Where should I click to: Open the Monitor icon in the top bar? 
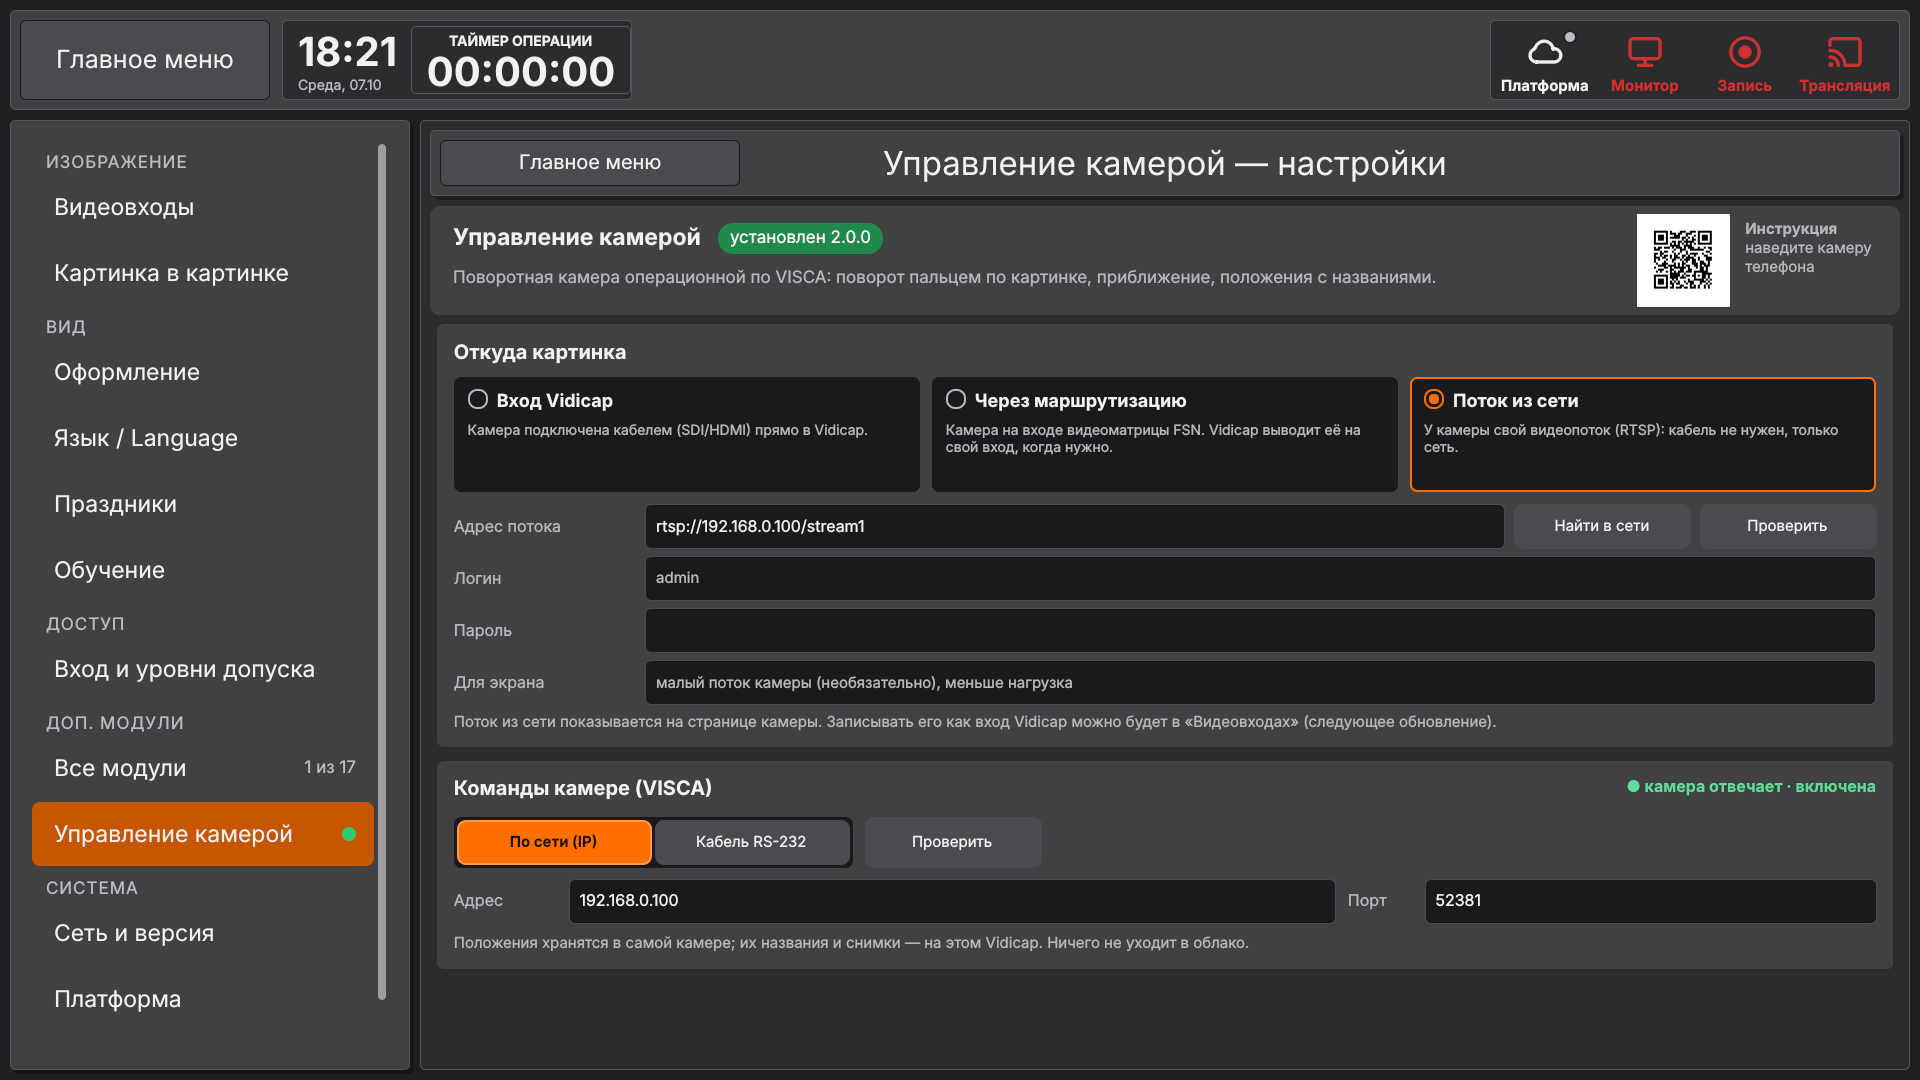[1644, 62]
